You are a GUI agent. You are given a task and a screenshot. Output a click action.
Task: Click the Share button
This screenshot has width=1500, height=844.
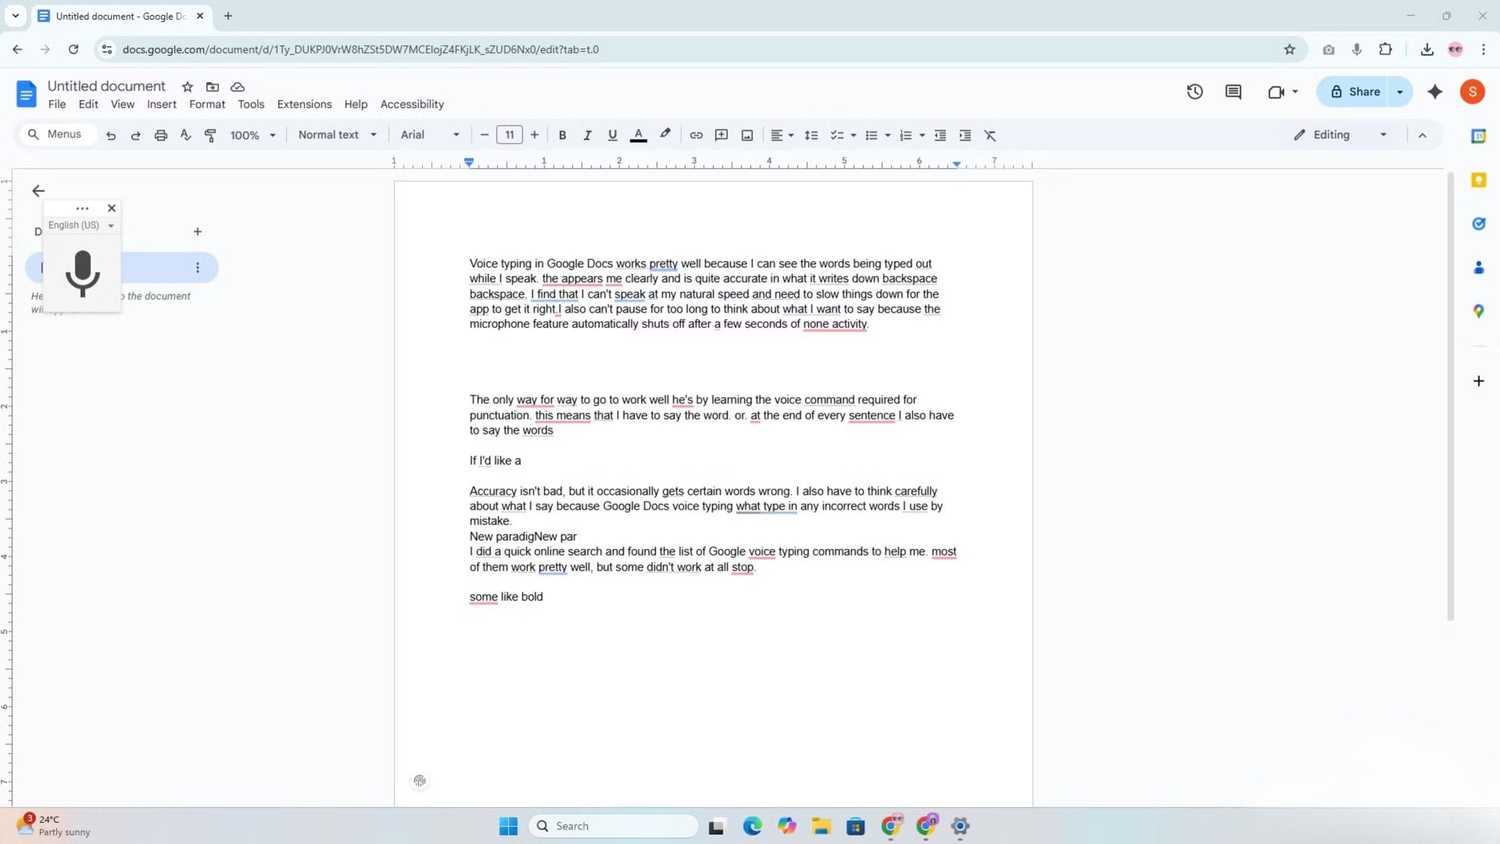[1360, 91]
